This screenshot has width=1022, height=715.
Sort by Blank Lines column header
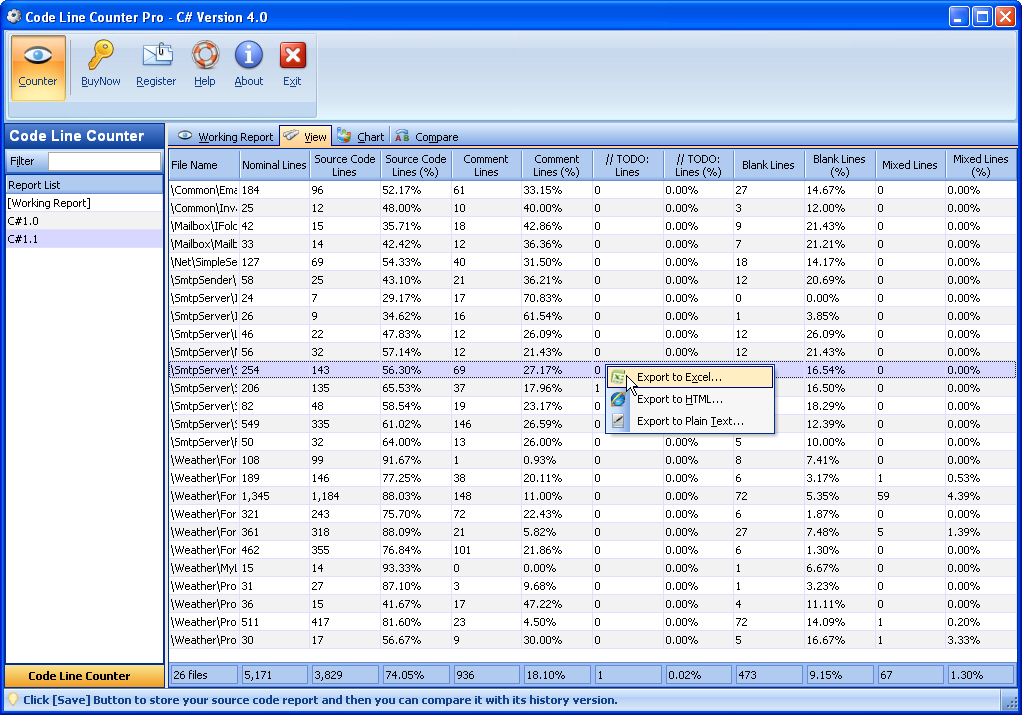click(x=768, y=165)
